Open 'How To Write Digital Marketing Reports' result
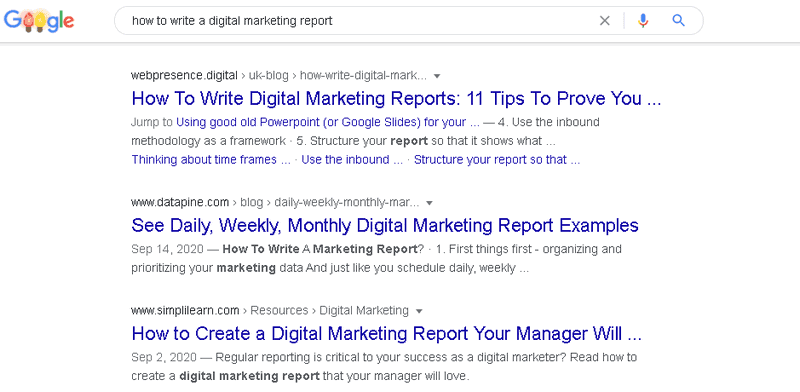 point(396,99)
